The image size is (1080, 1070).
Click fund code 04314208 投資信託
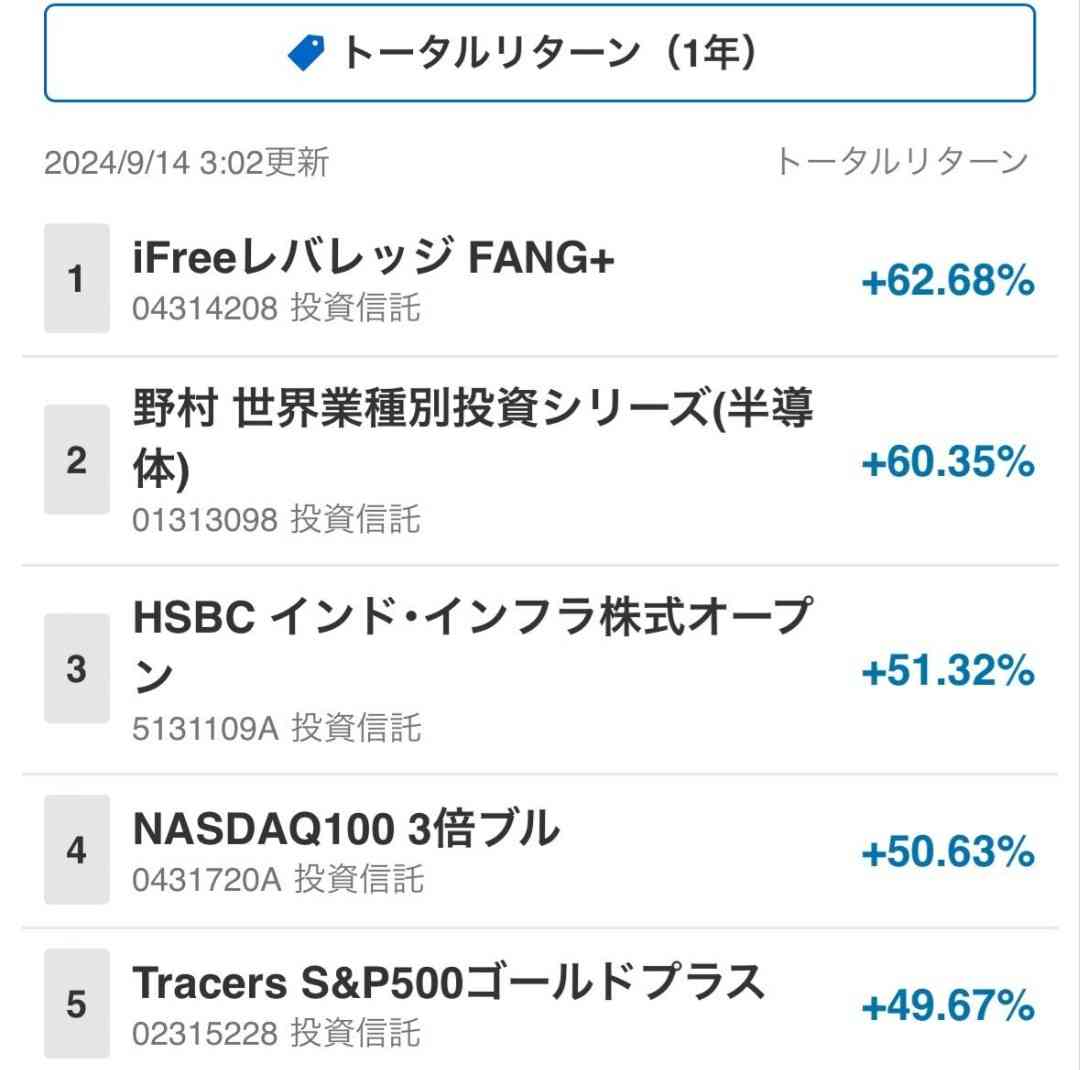(276, 307)
